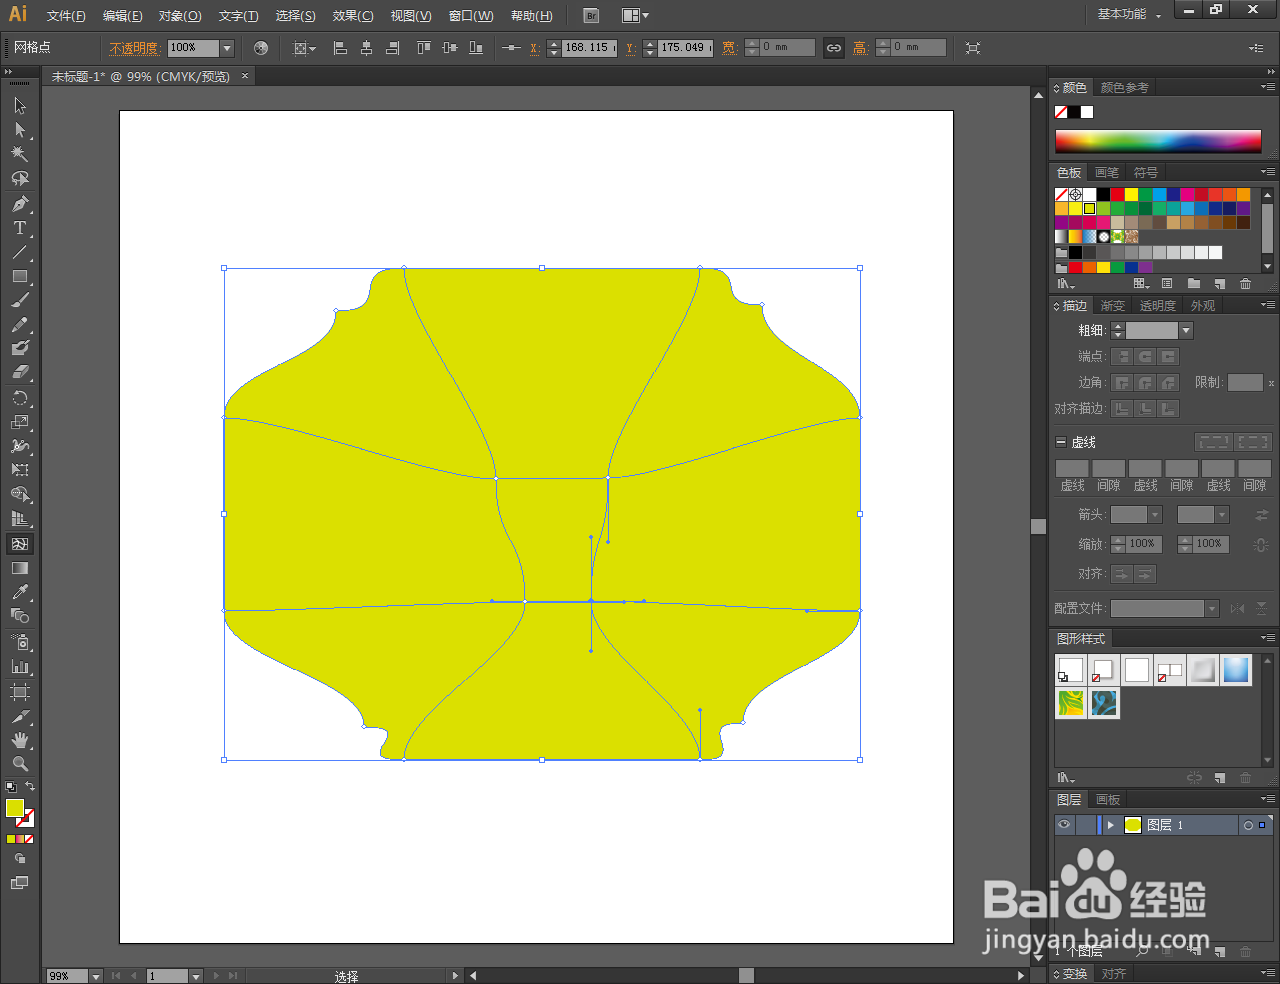
Task: Toggle lock column for 图层 1
Action: tap(1084, 825)
